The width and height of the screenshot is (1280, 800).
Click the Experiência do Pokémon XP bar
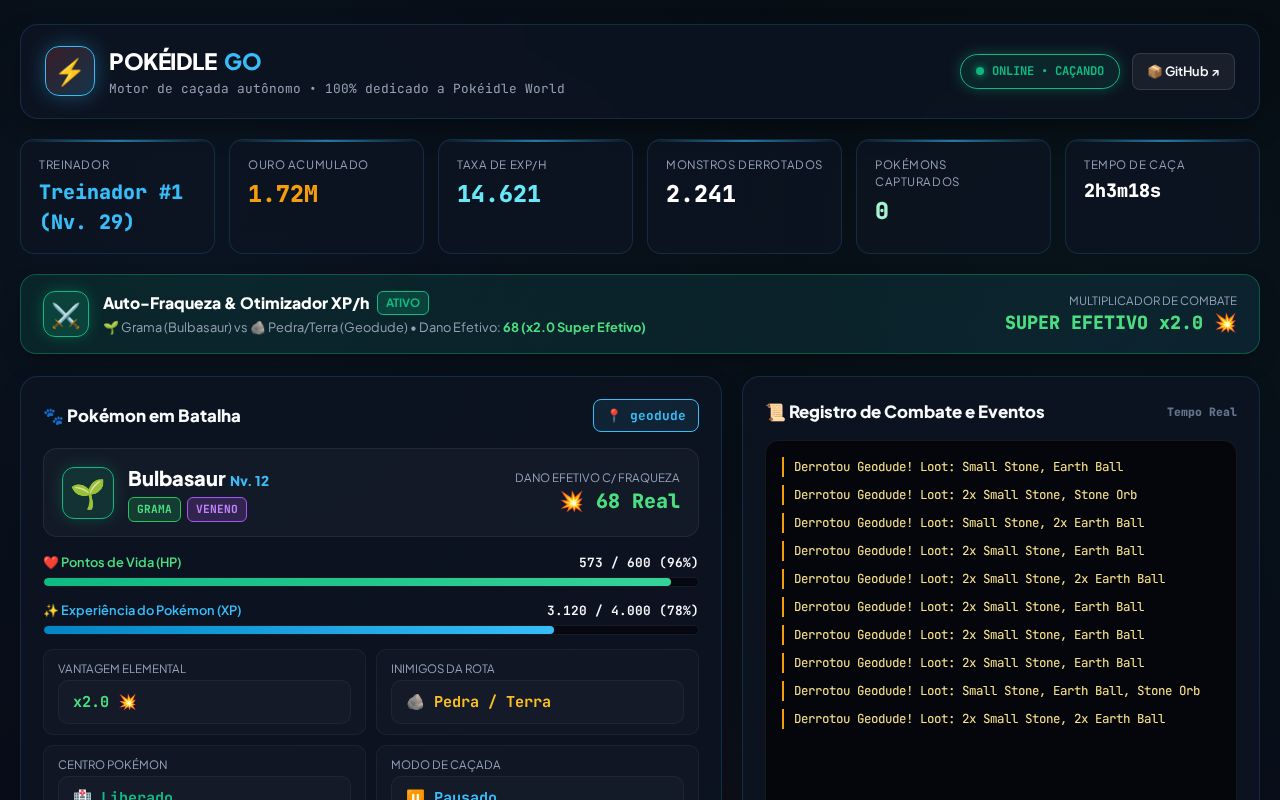click(371, 630)
